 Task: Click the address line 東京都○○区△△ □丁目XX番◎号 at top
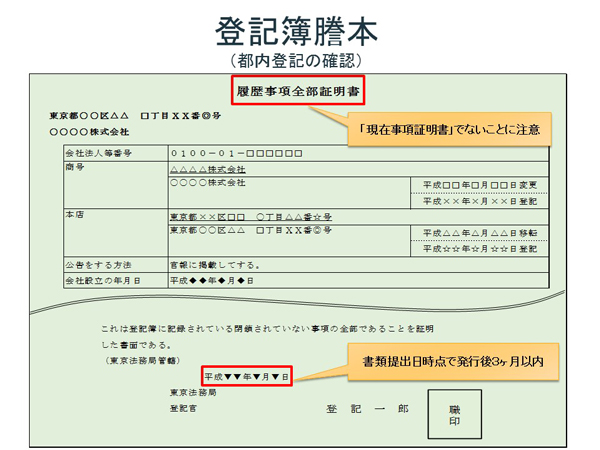coord(135,116)
